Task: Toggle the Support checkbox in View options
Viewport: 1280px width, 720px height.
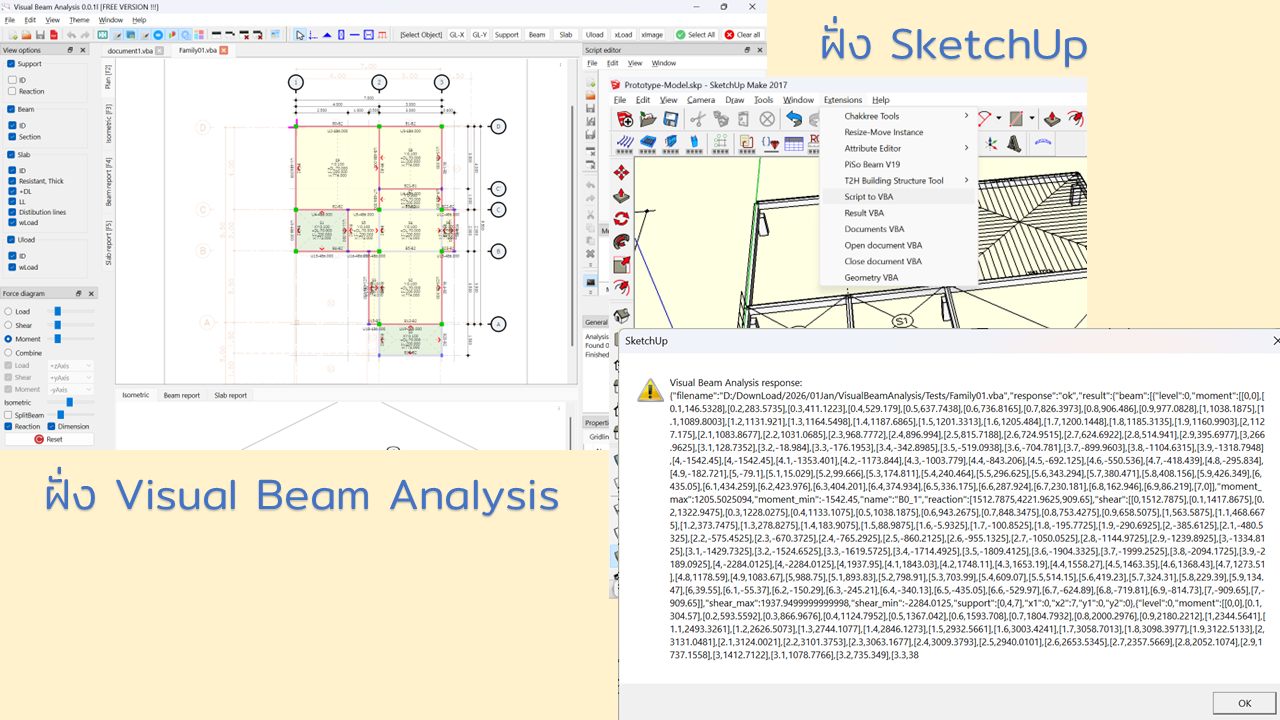Action: [x=11, y=64]
